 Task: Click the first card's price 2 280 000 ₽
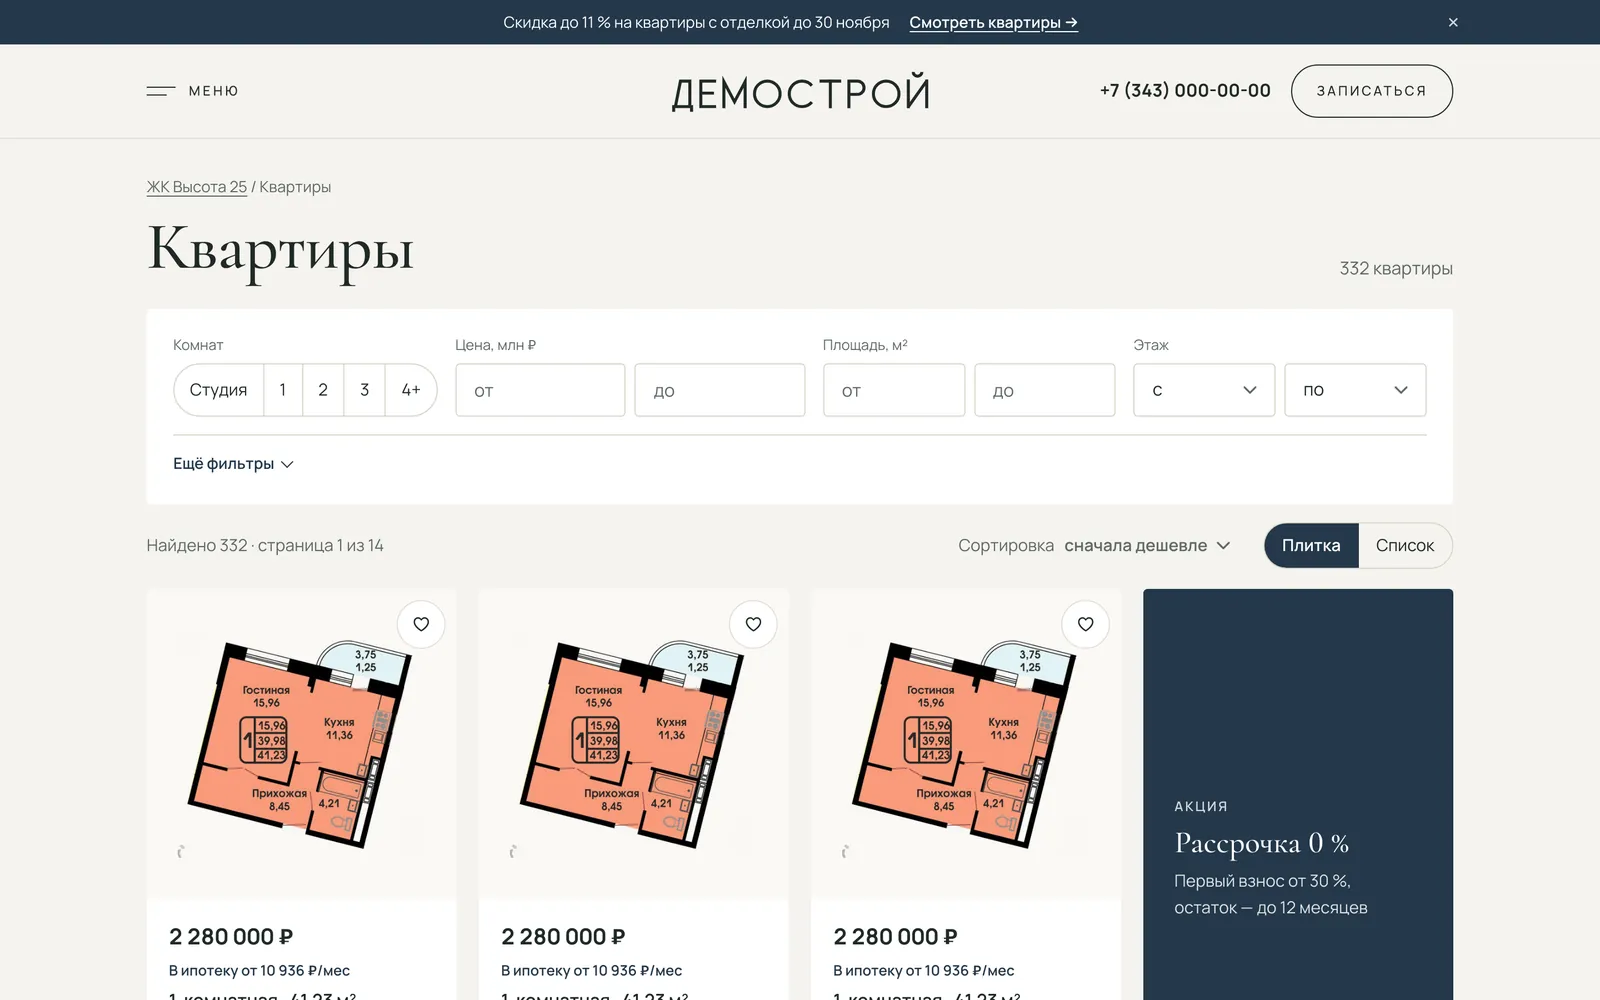coord(231,937)
